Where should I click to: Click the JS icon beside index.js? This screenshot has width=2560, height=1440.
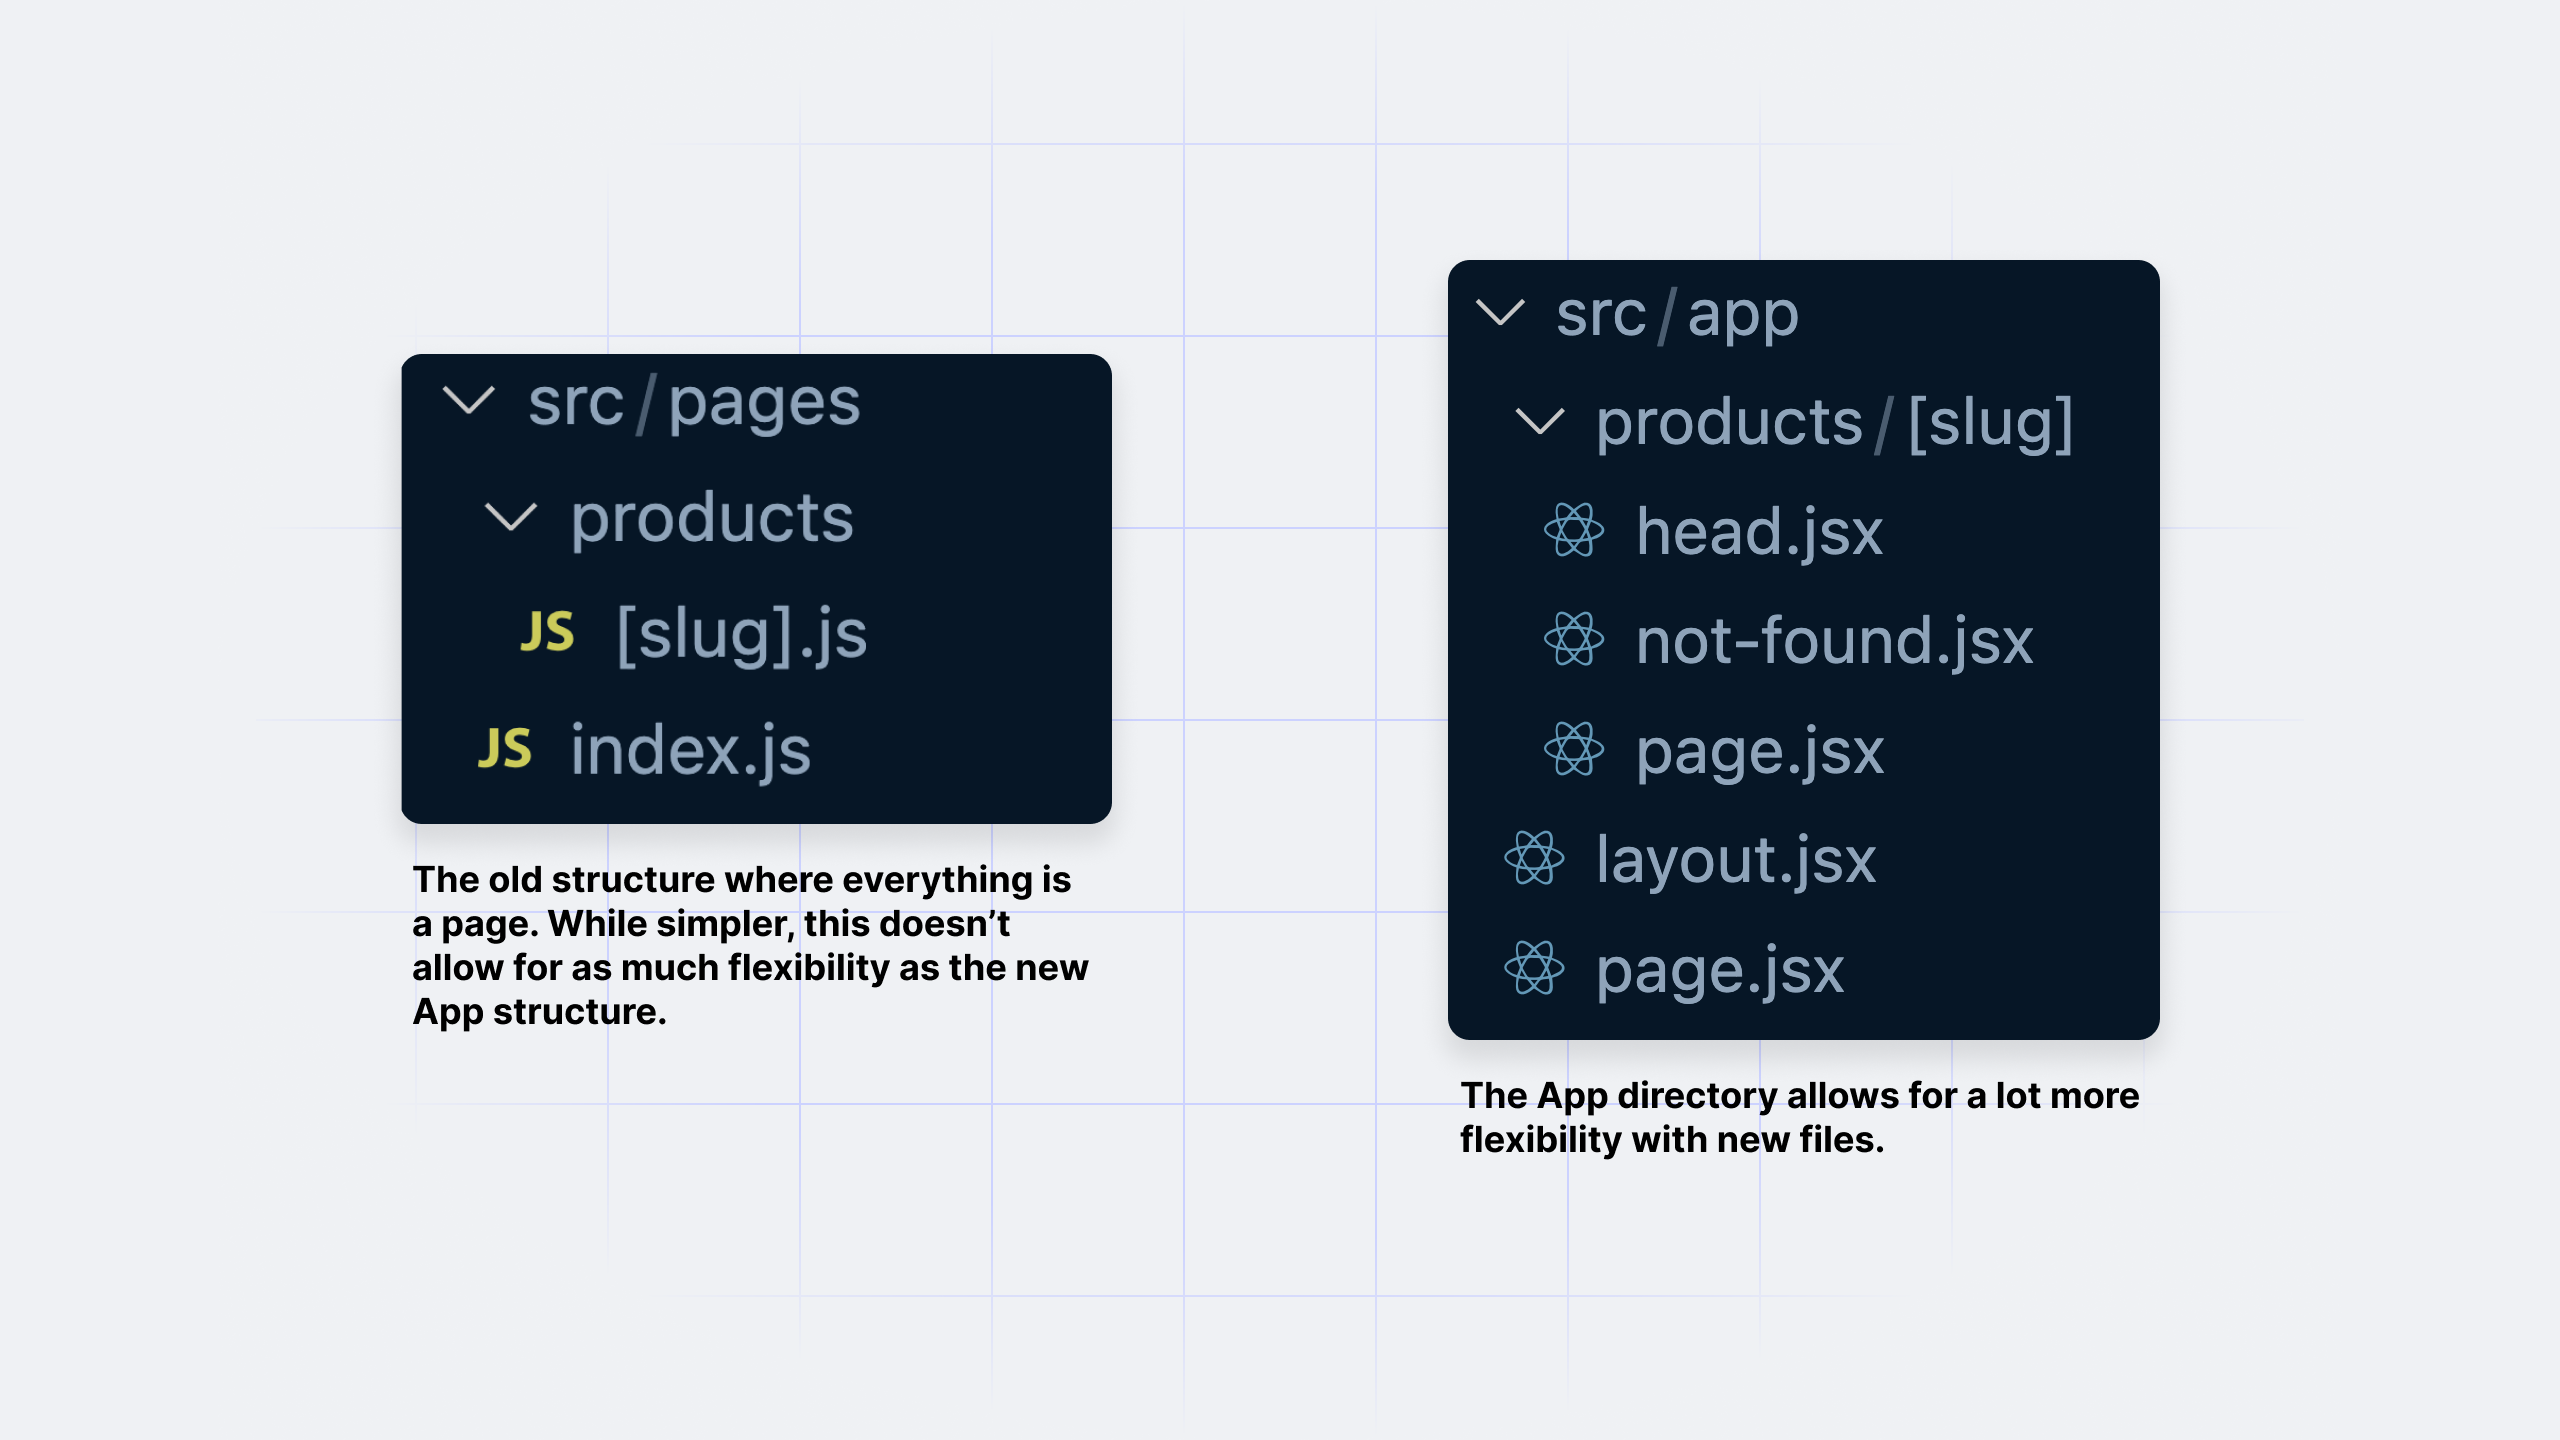pyautogui.click(x=504, y=749)
